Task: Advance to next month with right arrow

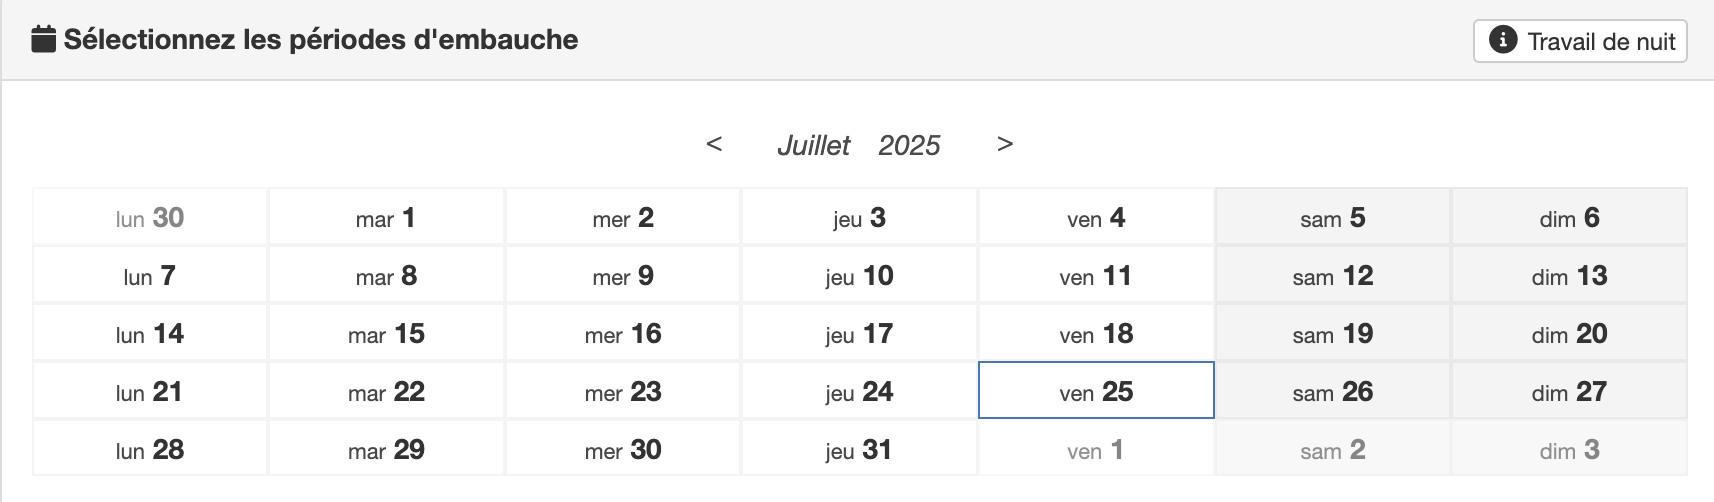Action: pyautogui.click(x=1005, y=144)
